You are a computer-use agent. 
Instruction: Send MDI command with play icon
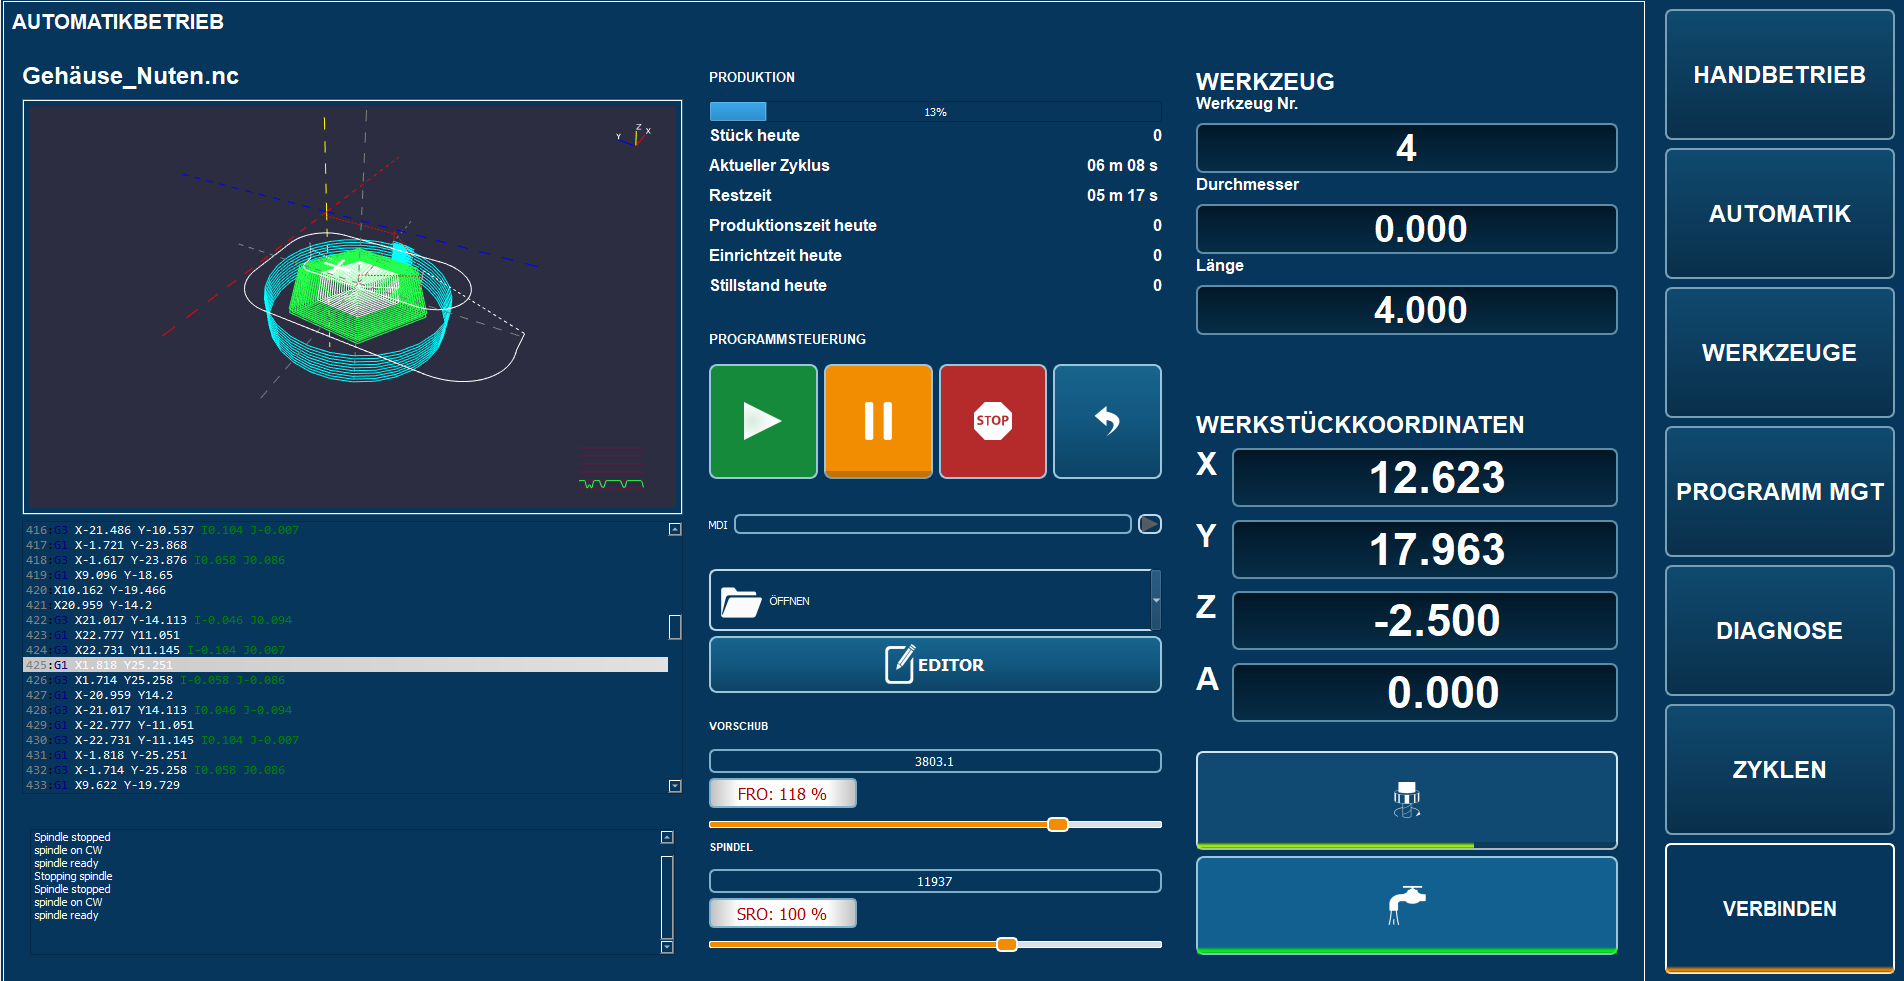click(x=1150, y=524)
